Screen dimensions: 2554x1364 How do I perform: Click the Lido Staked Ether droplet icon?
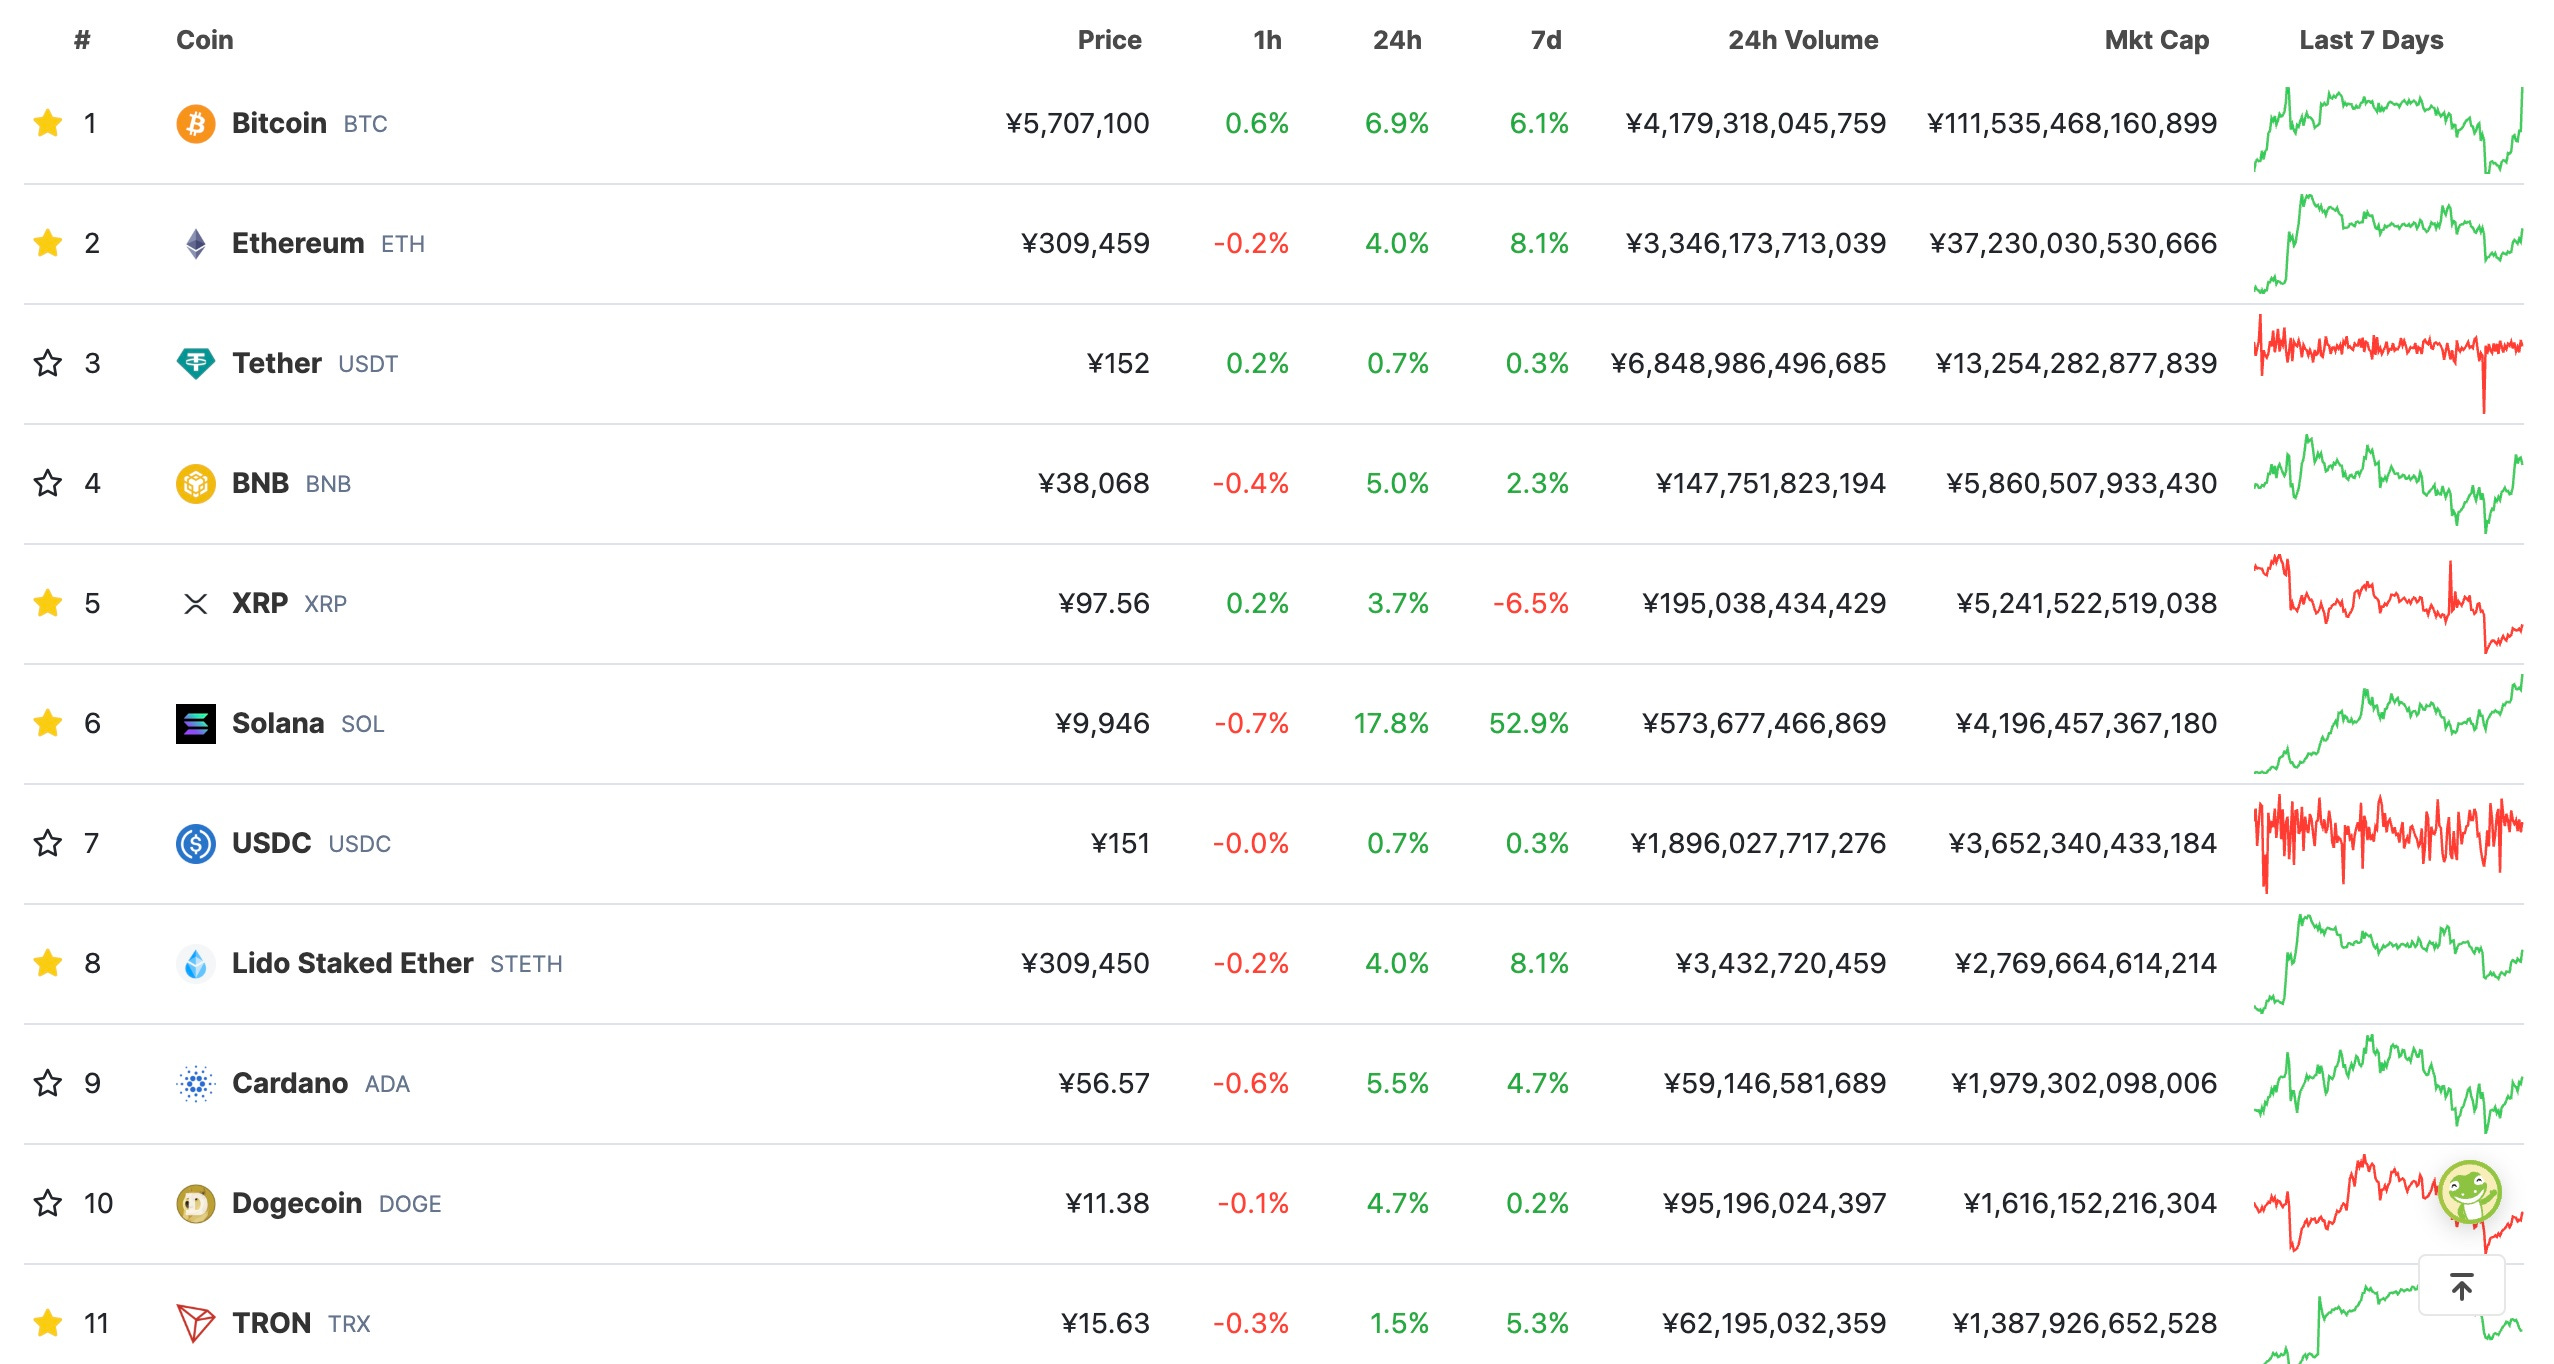196,964
